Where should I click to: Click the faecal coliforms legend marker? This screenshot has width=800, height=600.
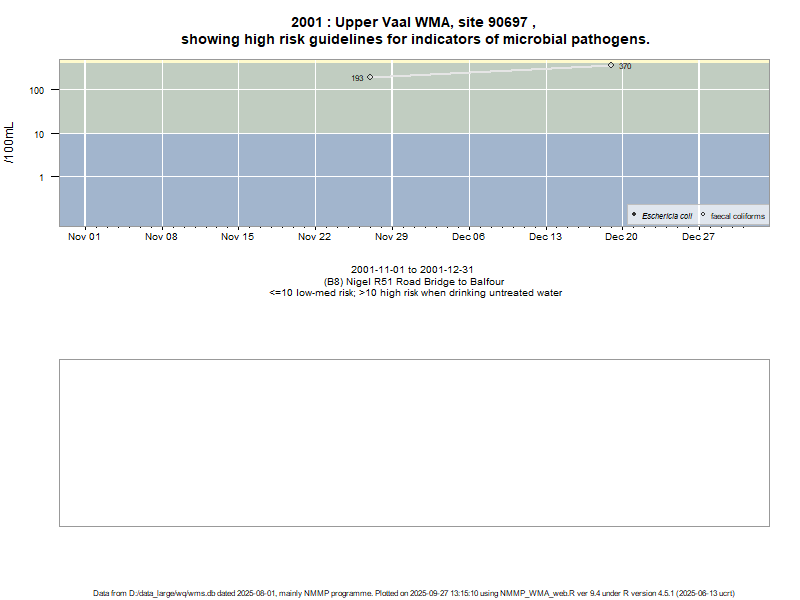tap(703, 215)
